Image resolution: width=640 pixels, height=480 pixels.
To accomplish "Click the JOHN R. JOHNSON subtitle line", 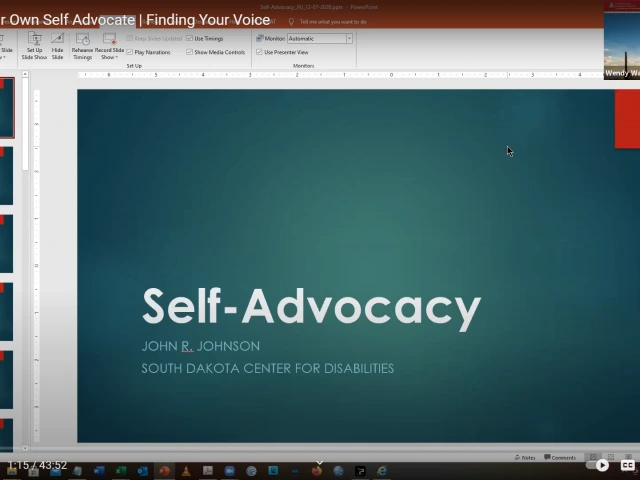I will click(x=200, y=346).
